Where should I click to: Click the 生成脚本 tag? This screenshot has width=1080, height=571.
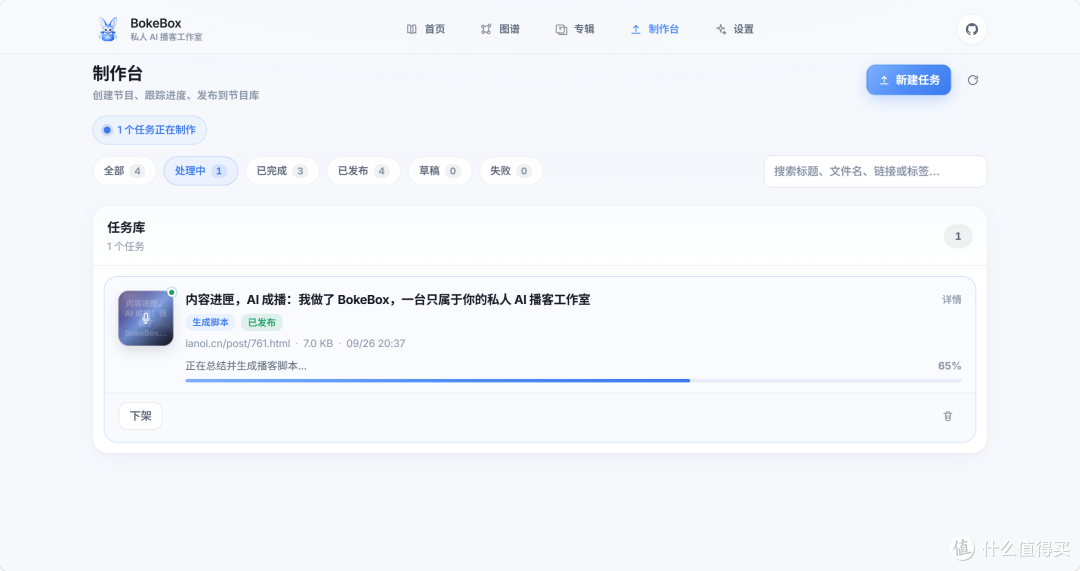point(210,322)
